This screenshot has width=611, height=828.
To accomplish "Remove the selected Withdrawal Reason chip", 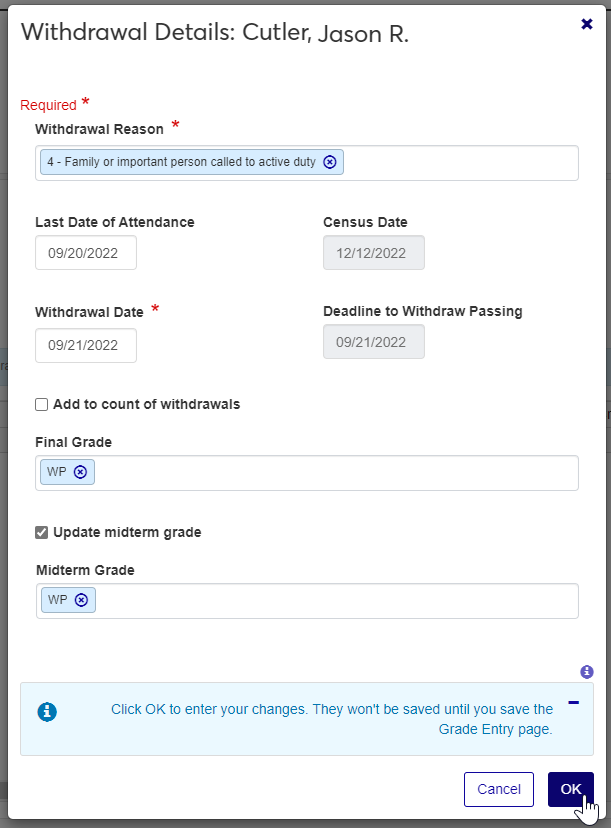I will (x=330, y=162).
